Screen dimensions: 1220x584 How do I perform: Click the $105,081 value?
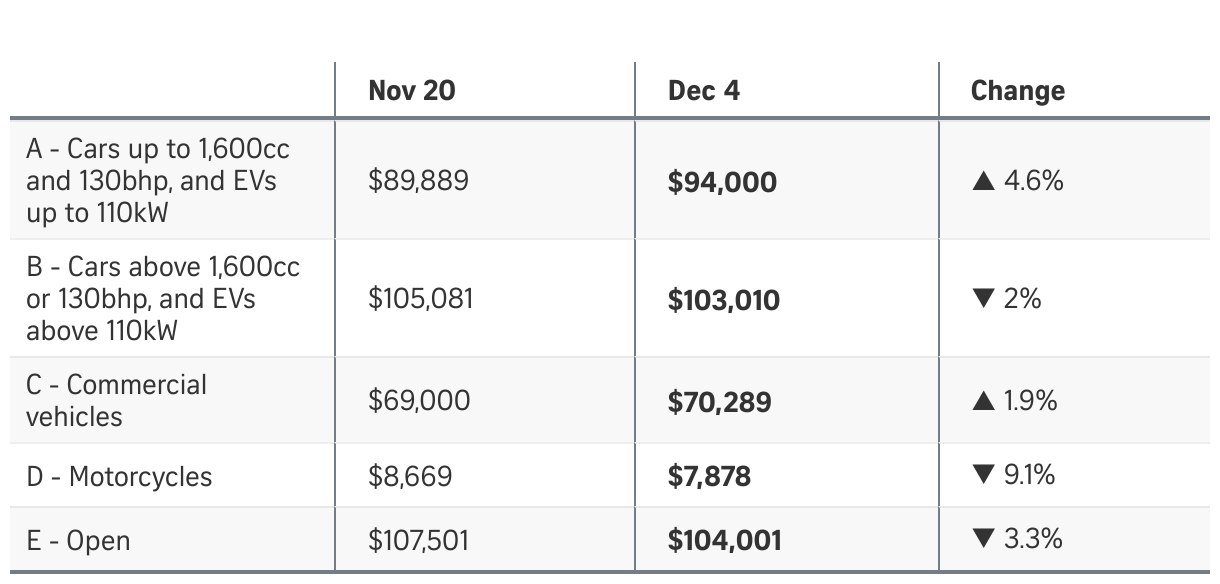click(420, 299)
